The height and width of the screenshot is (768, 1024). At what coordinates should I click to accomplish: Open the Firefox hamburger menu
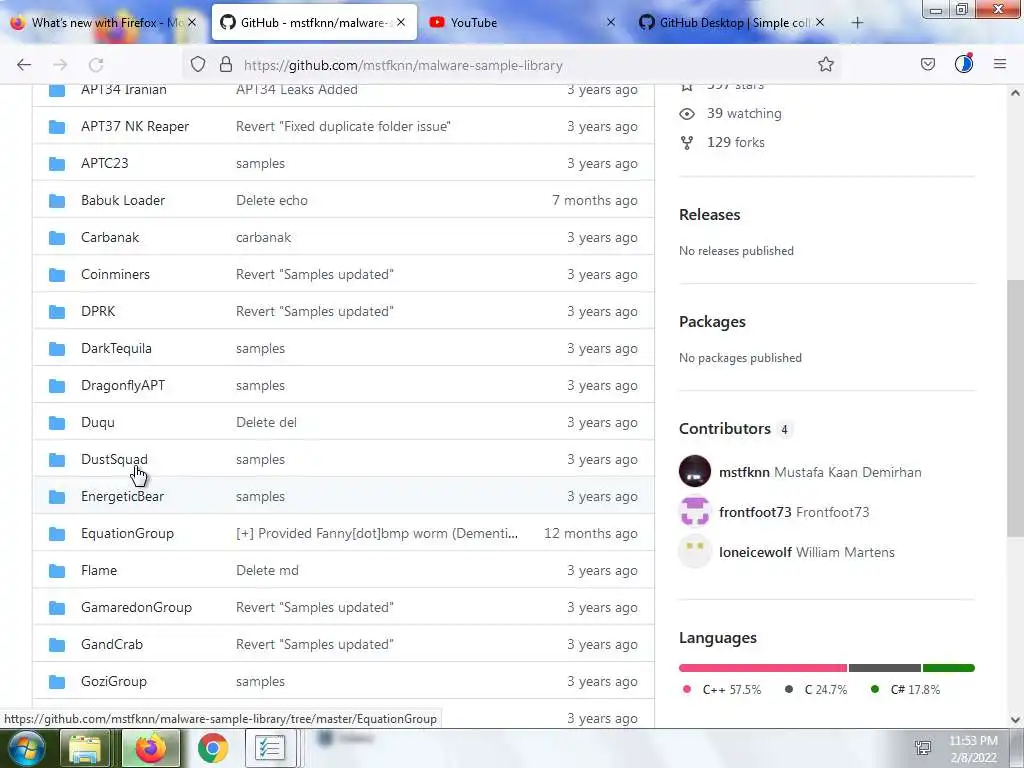tap(1000, 64)
